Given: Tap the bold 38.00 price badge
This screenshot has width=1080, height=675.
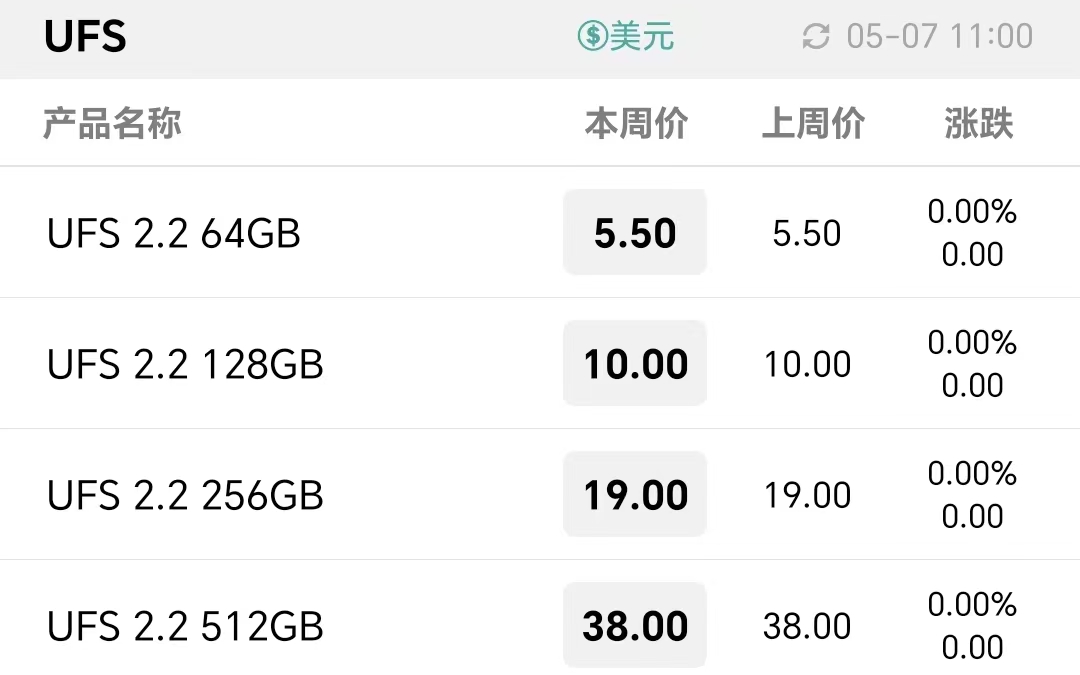Looking at the screenshot, I should click(635, 625).
